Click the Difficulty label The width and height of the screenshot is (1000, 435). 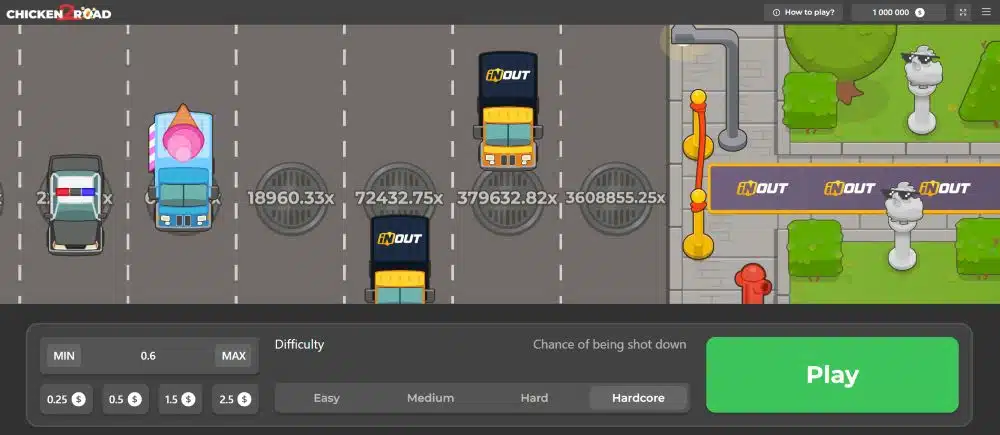(299, 344)
